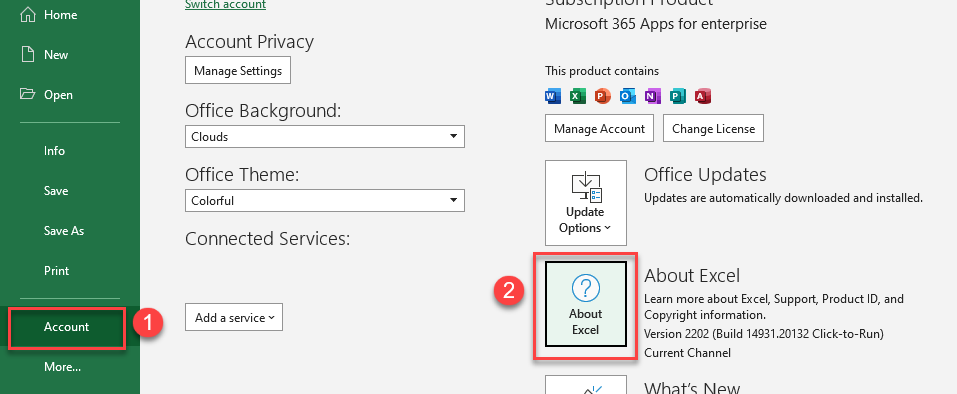Click the Office Background: label
The width and height of the screenshot is (957, 394).
[263, 111]
